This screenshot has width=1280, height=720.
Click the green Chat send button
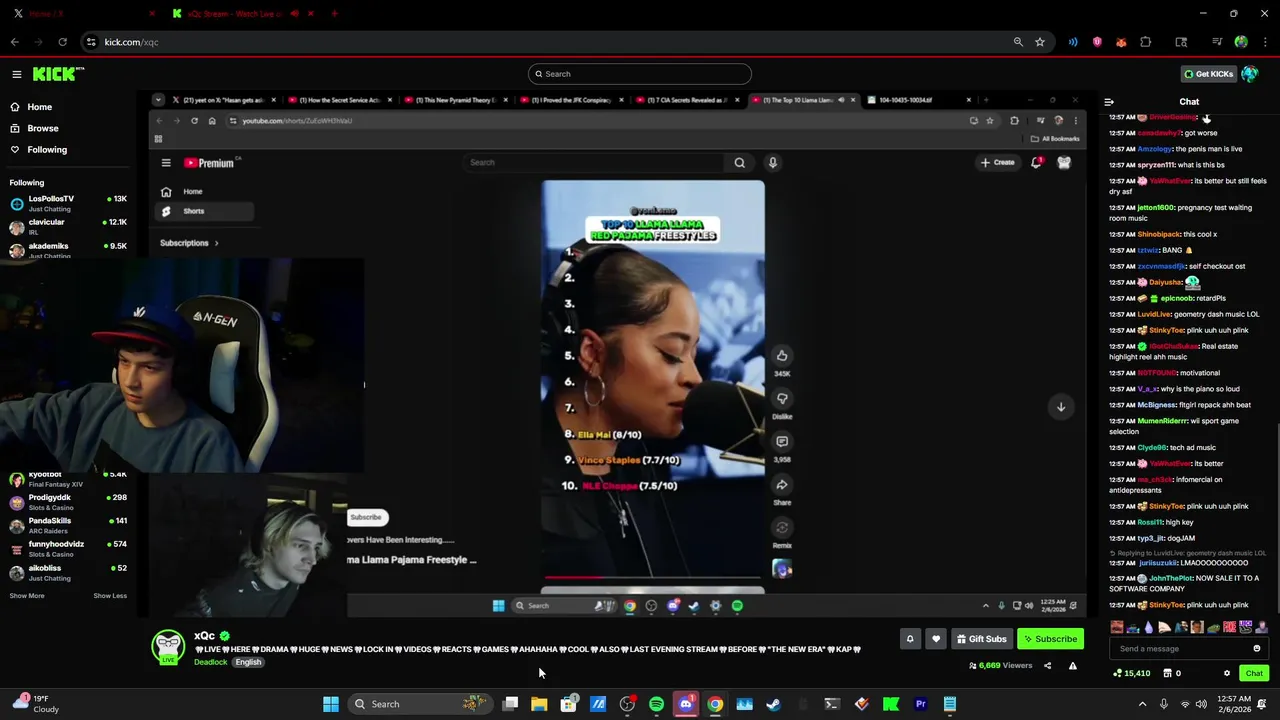tap(1254, 673)
